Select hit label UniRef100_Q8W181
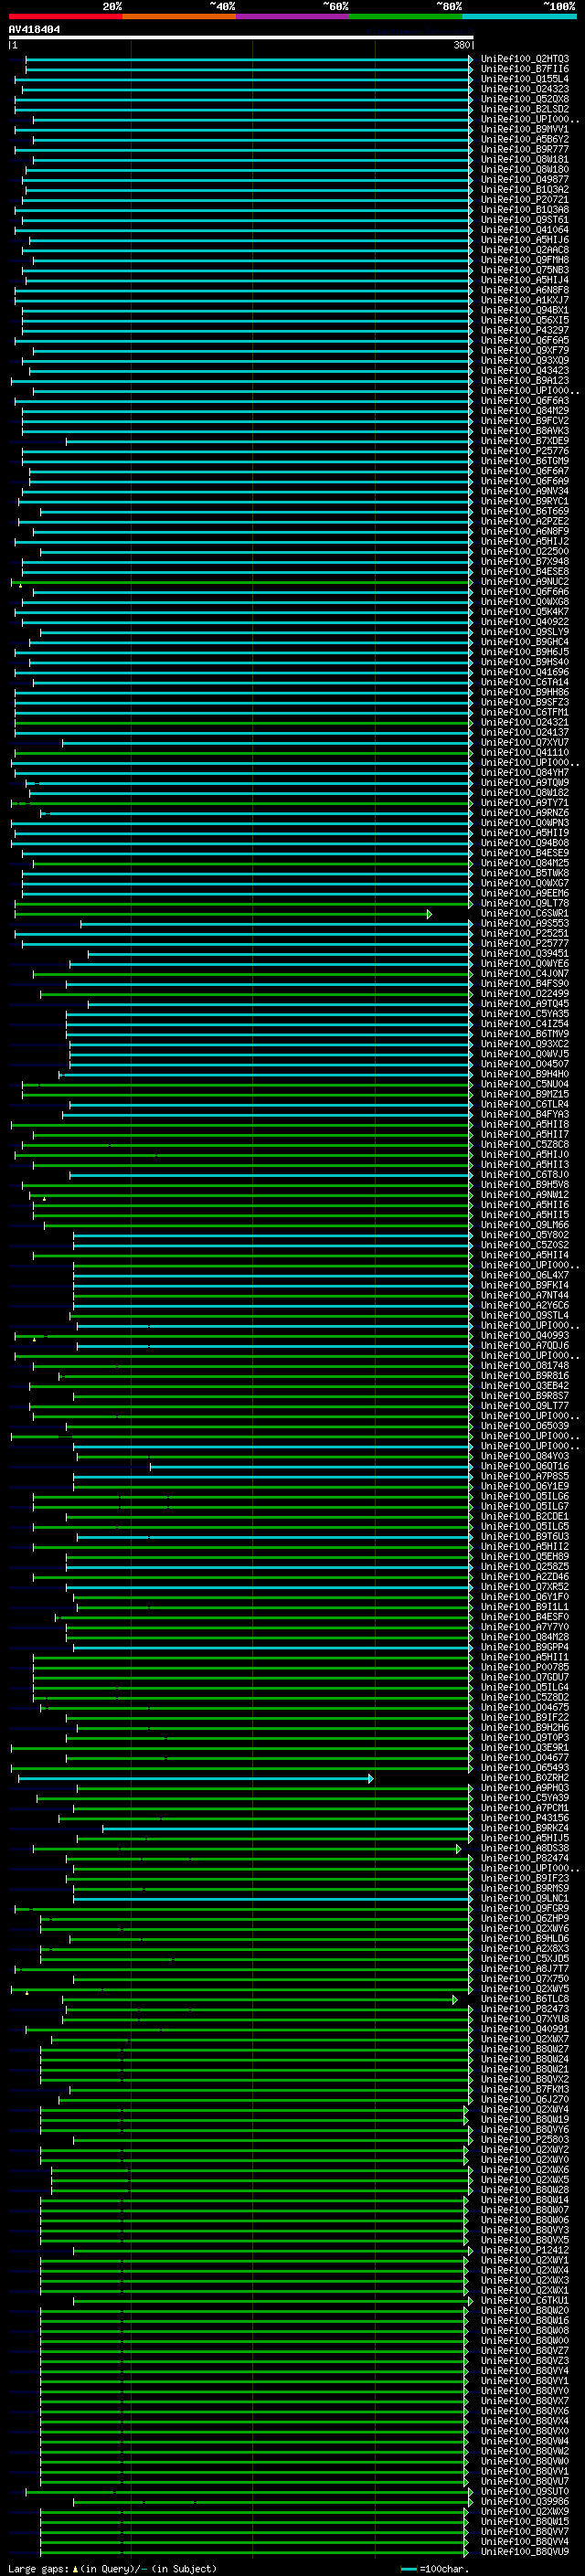Image resolution: width=585 pixels, height=2576 pixels. pyautogui.click(x=525, y=159)
